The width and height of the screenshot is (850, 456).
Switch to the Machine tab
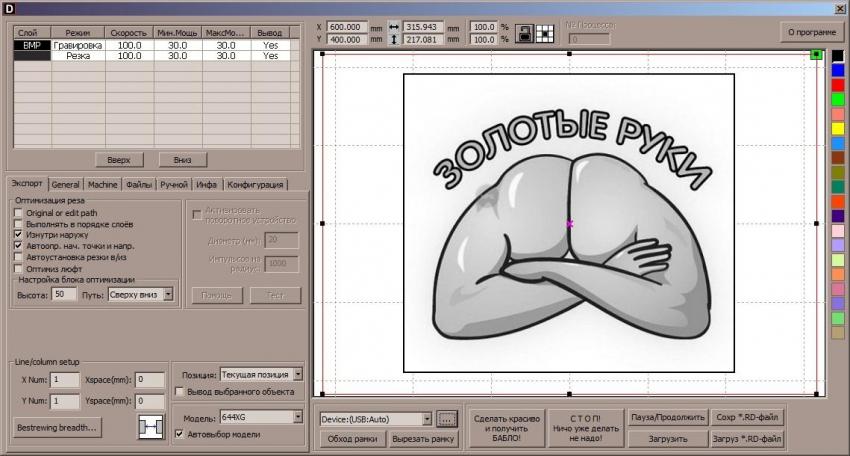pos(102,184)
